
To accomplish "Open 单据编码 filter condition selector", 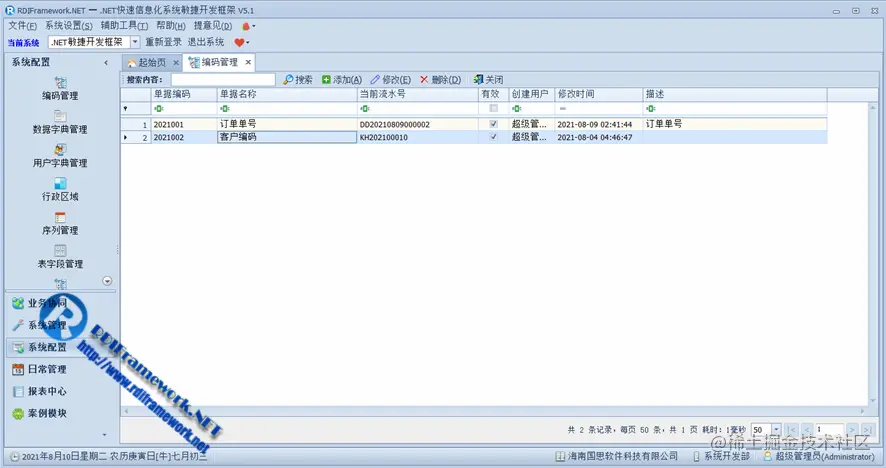I will (159, 109).
